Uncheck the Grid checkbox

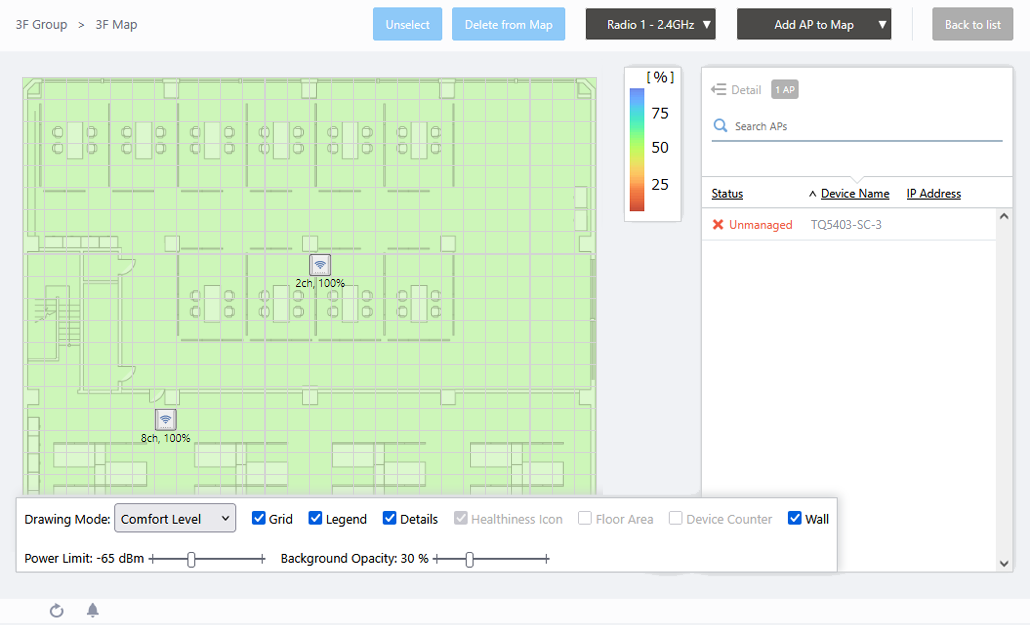tap(259, 519)
